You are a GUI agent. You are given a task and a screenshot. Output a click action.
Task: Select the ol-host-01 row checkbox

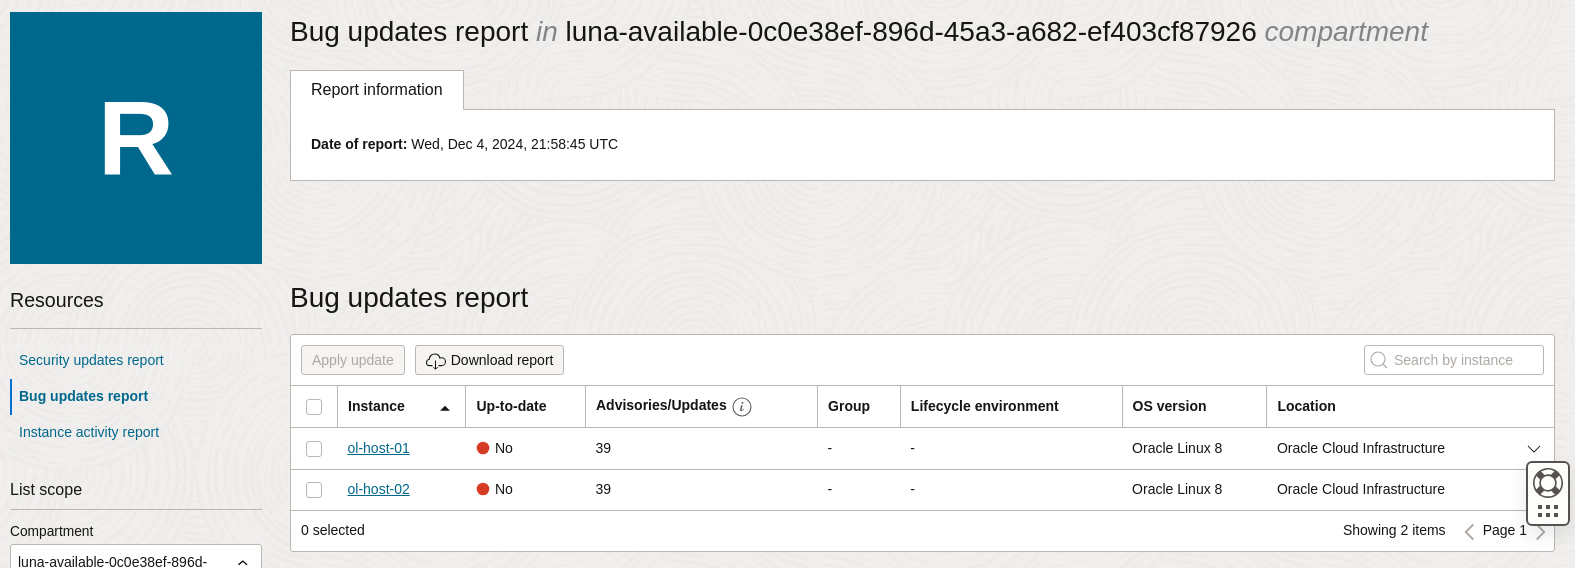[x=314, y=449]
